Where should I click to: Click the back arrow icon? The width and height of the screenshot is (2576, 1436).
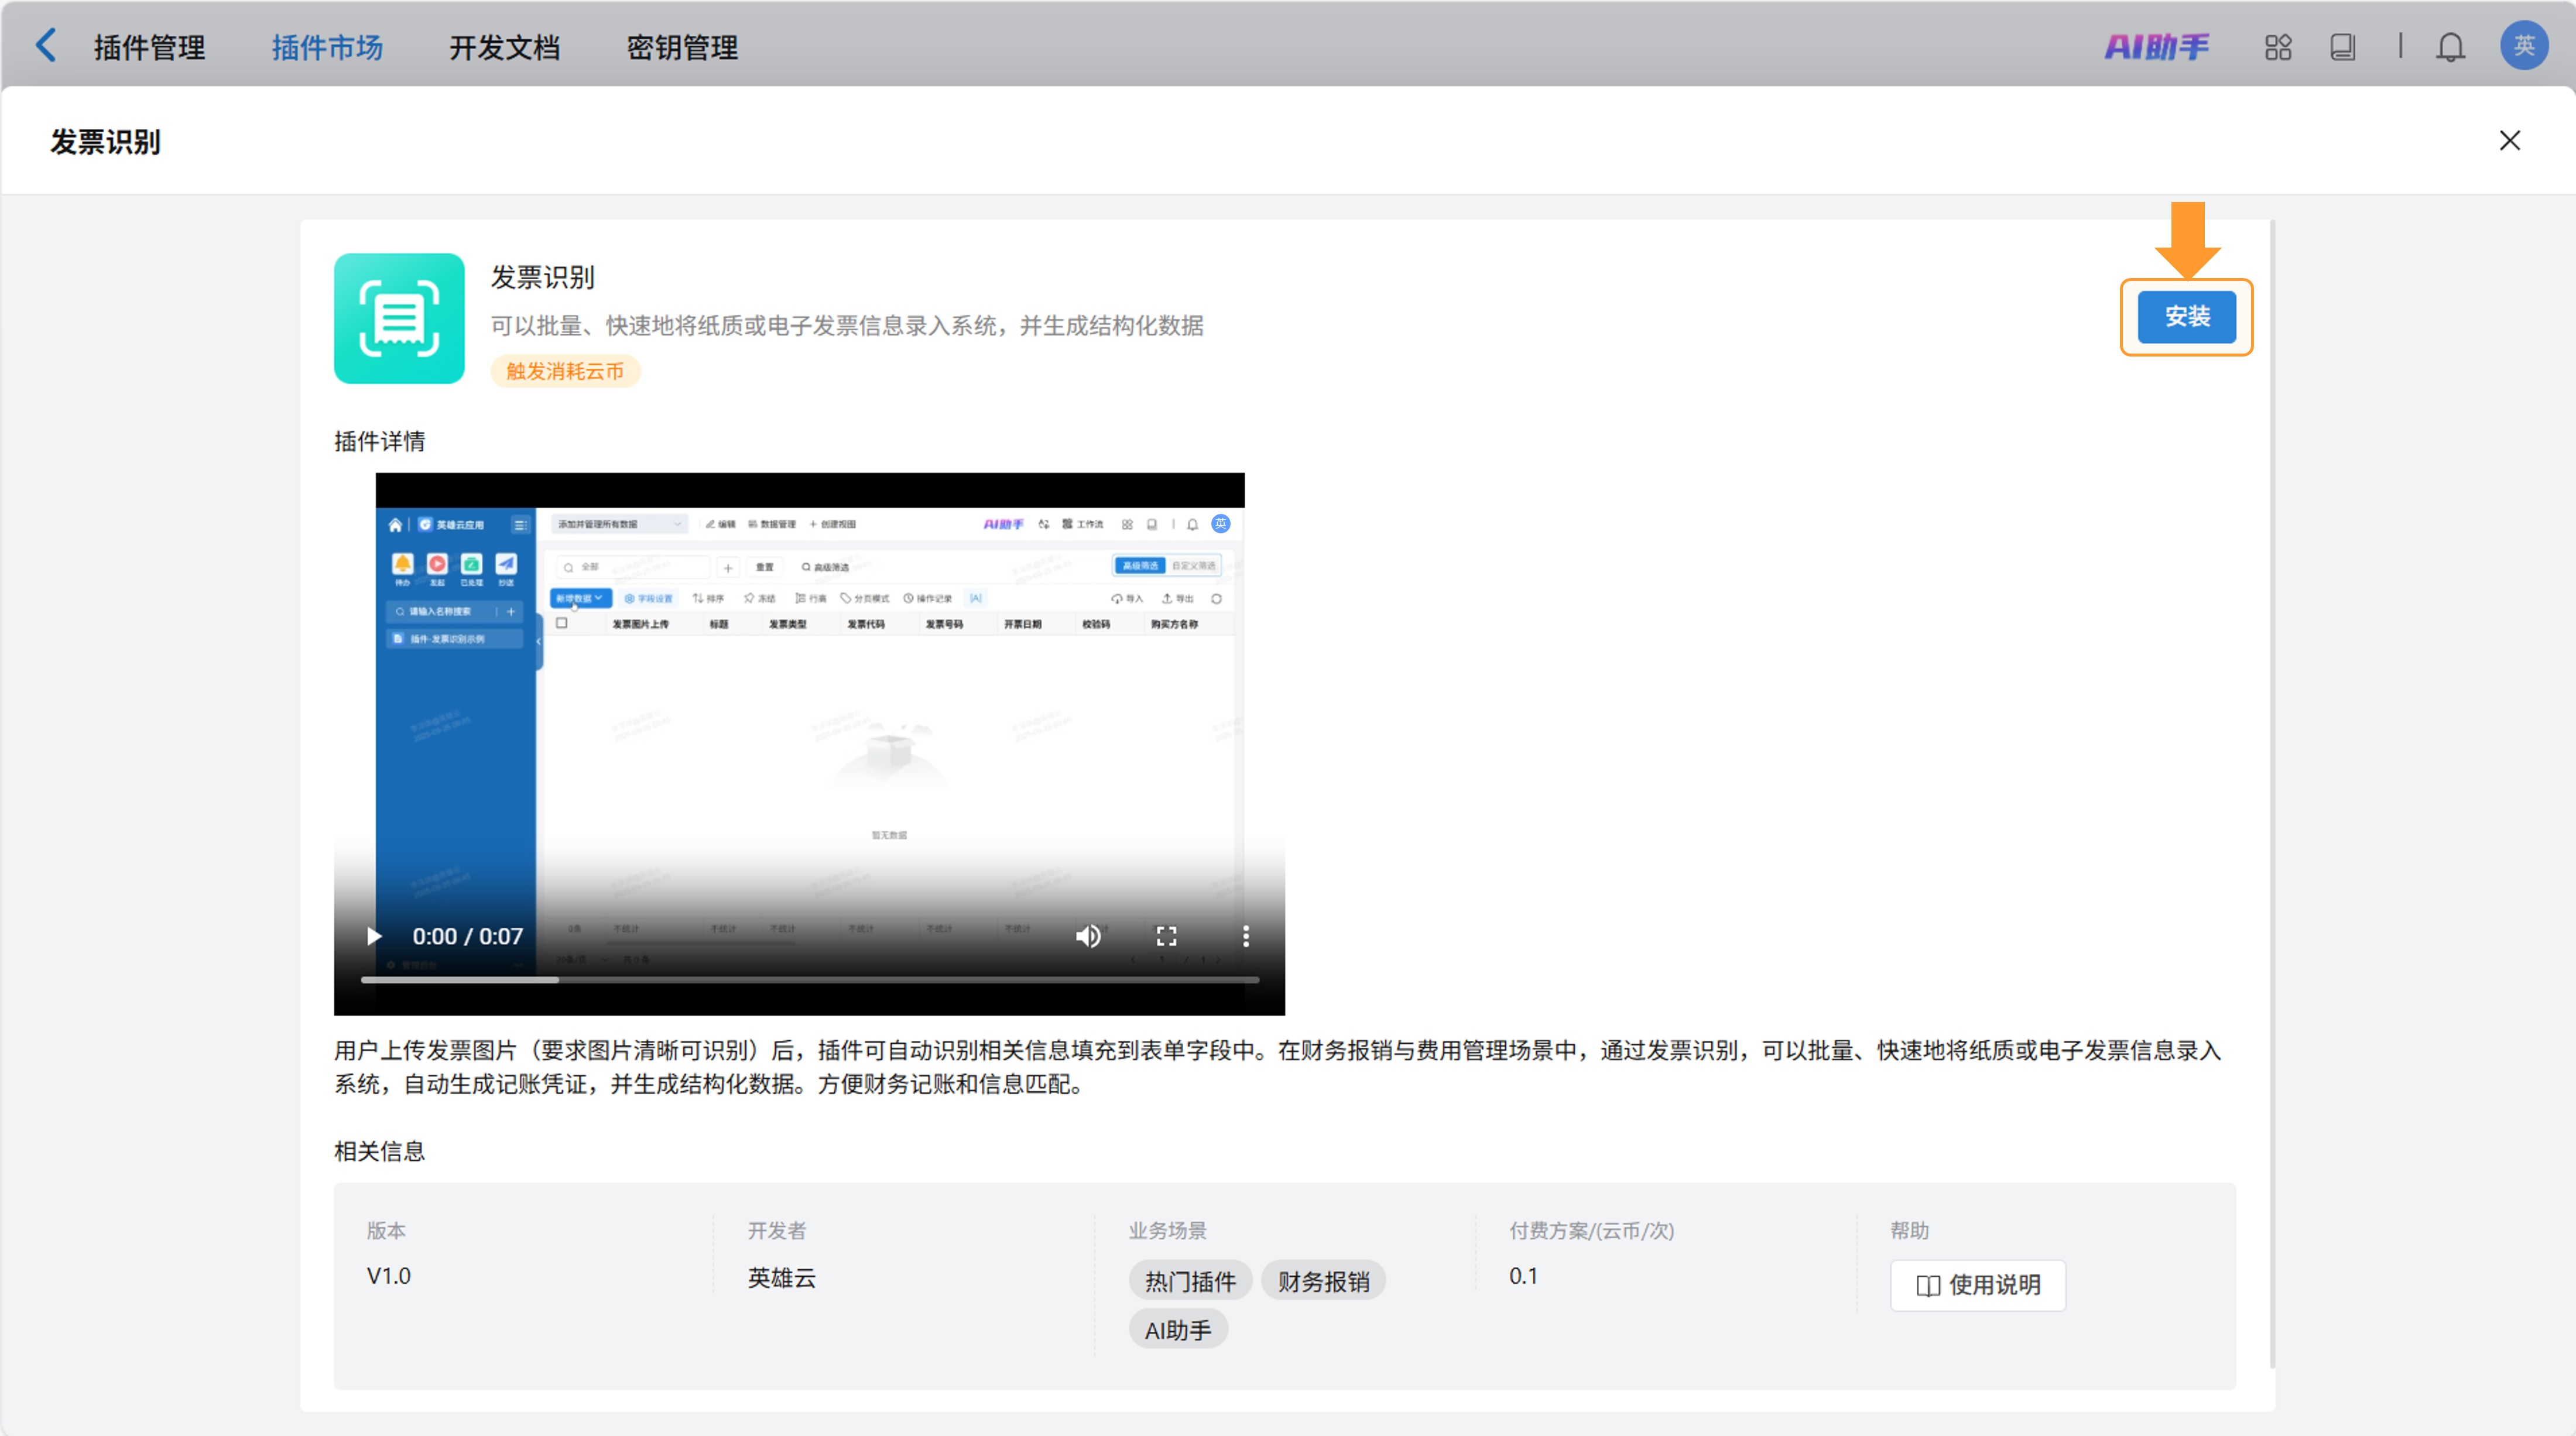[x=46, y=46]
